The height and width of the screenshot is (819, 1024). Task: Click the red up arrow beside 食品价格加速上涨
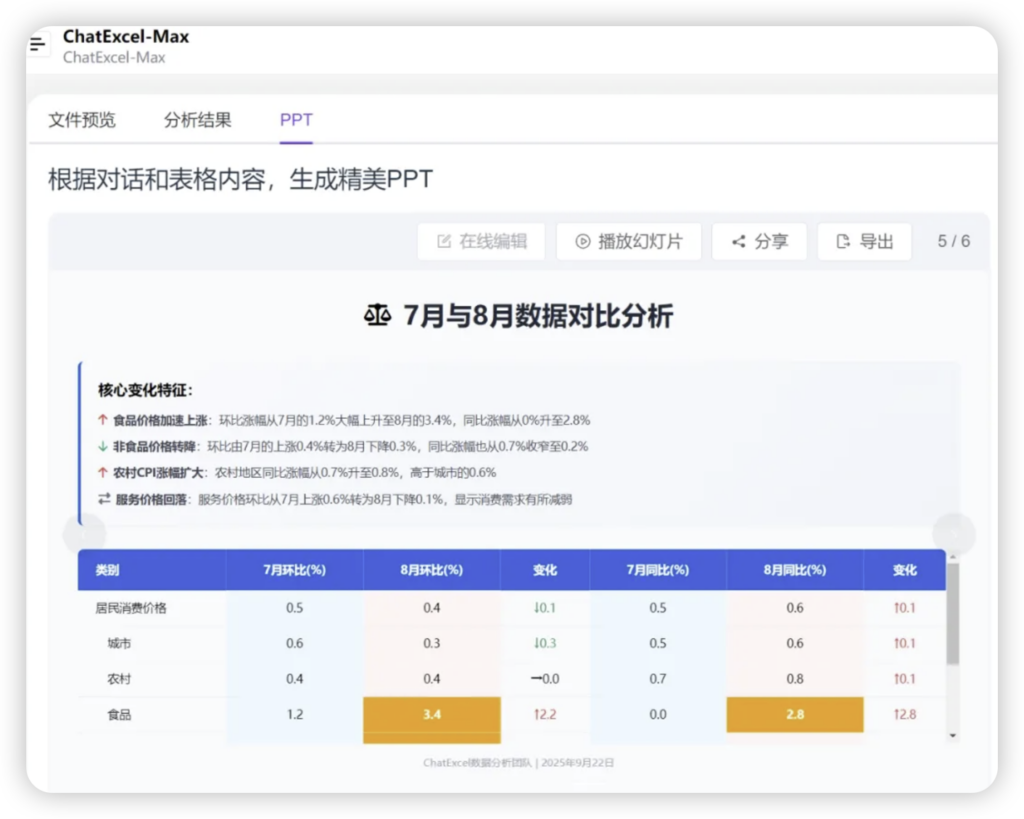tap(103, 420)
